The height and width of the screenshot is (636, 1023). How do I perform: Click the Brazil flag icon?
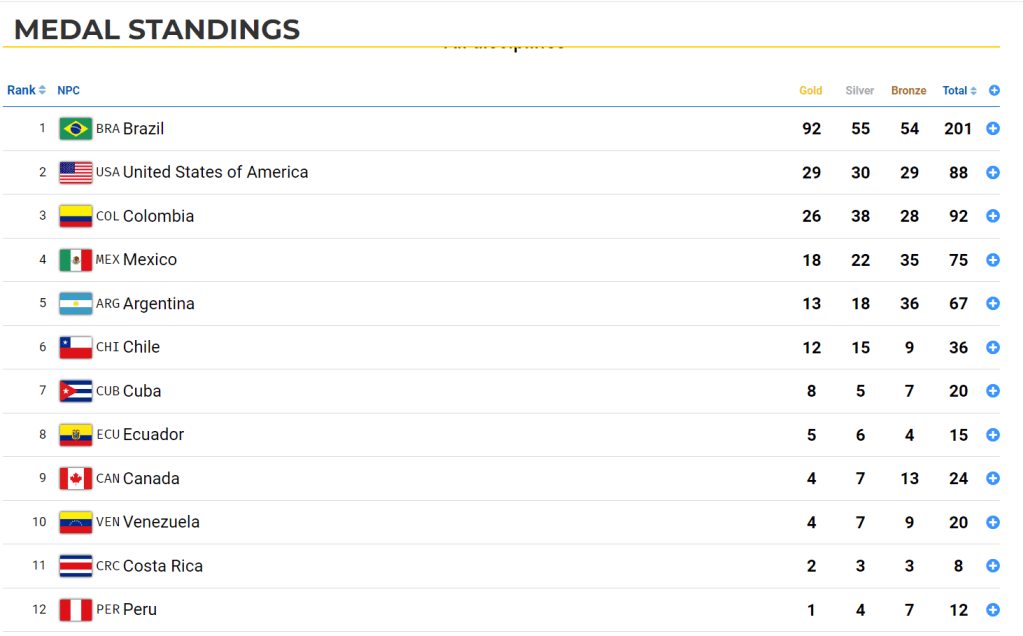point(76,129)
